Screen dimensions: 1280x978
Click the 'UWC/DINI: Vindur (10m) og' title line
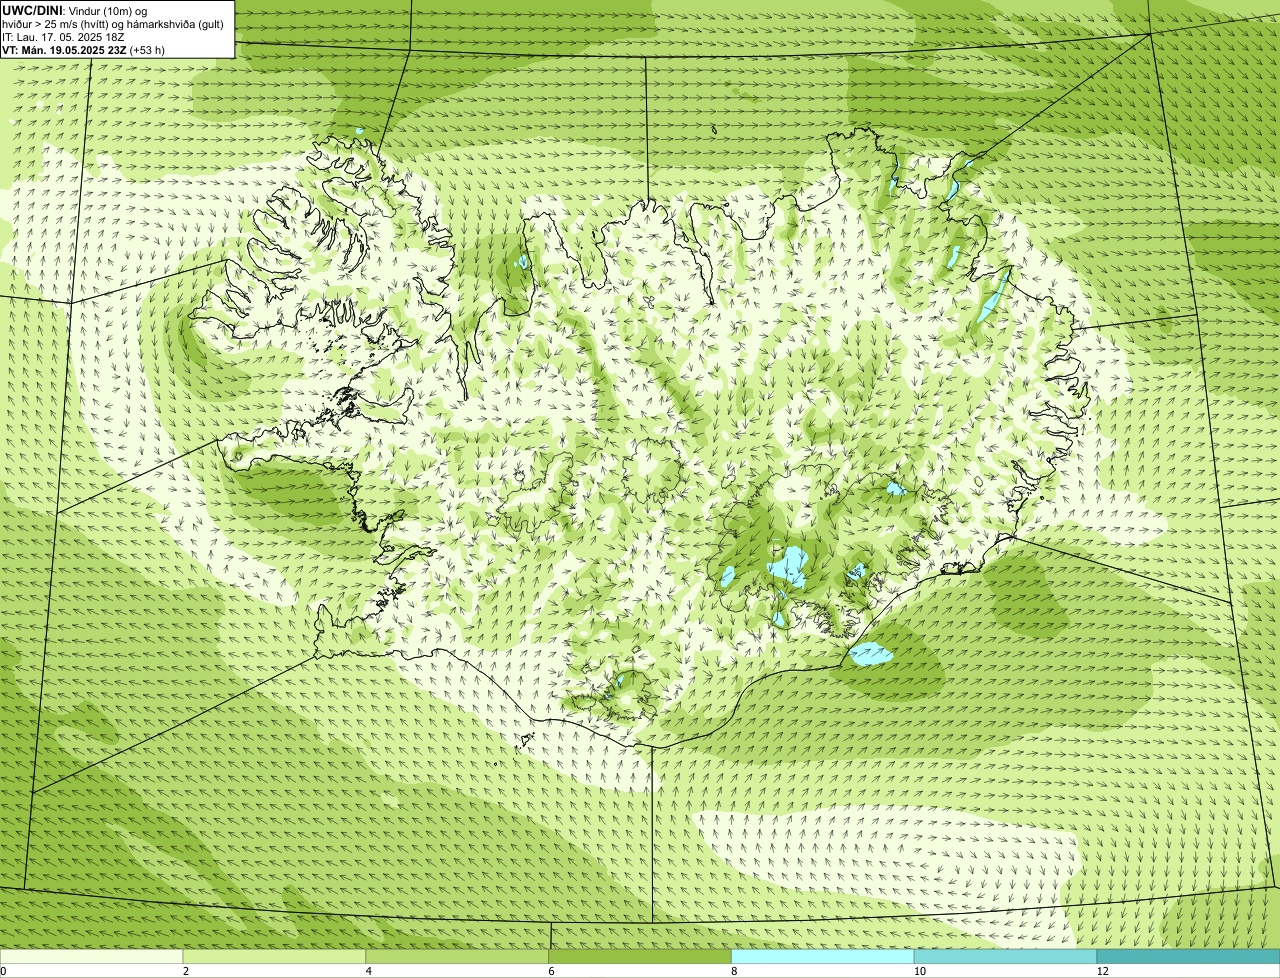75,11
